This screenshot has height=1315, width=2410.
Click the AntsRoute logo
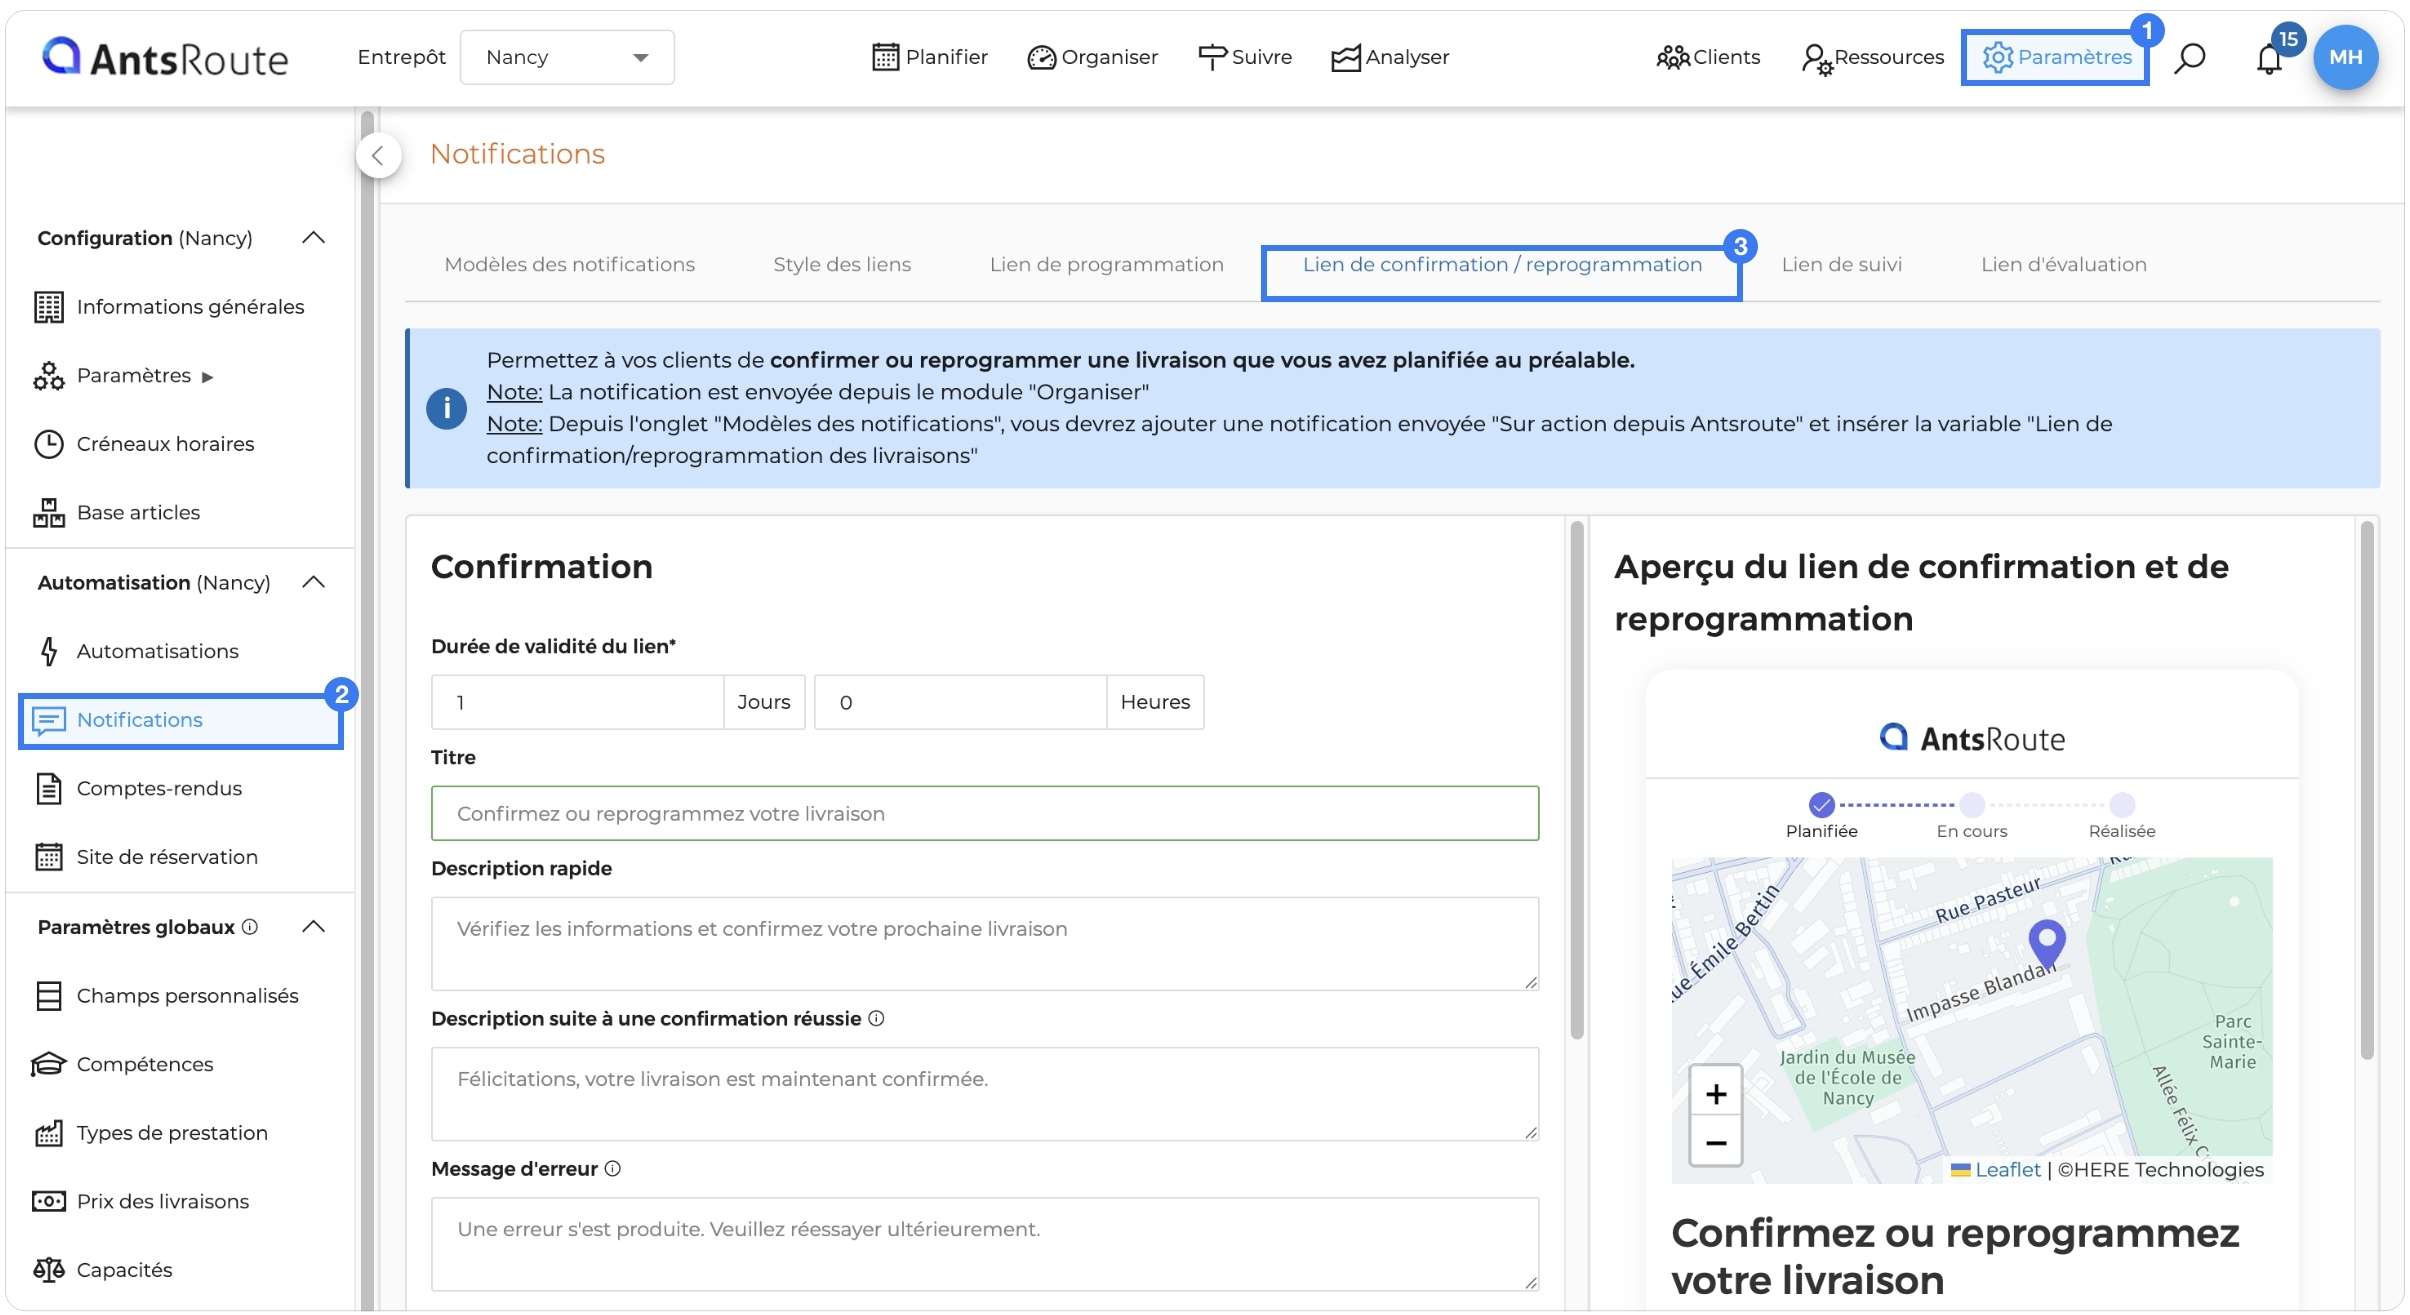tap(165, 58)
